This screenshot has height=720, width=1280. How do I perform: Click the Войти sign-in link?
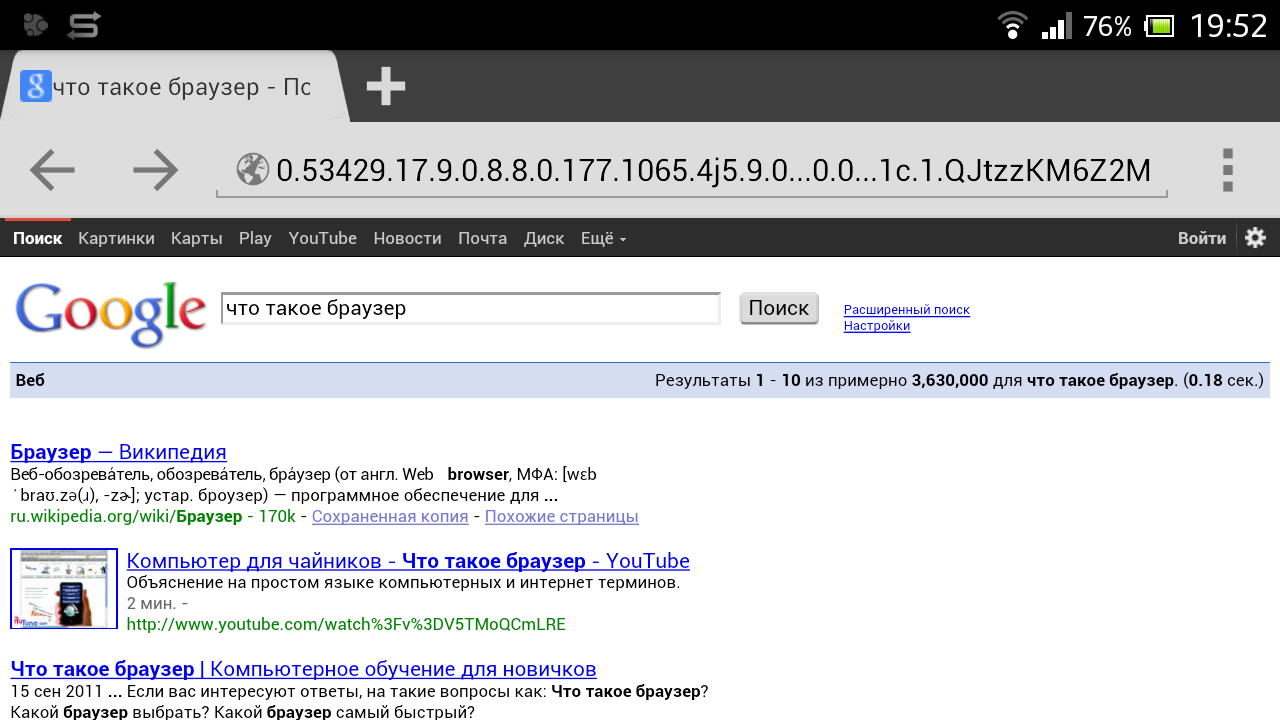coord(1202,238)
